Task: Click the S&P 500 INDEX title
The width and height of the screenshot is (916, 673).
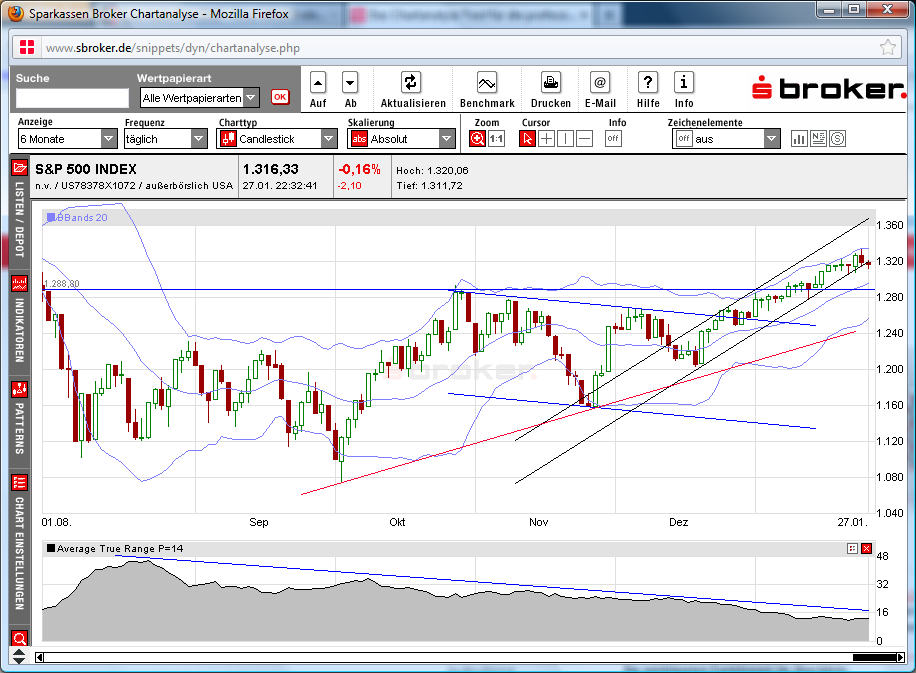Action: coord(86,169)
